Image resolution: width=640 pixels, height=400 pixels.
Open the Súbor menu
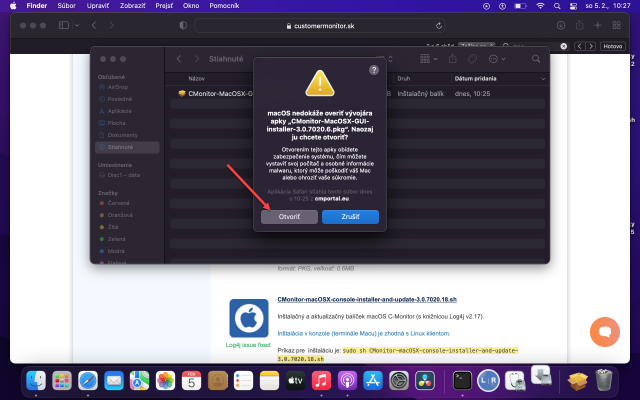tap(67, 6)
